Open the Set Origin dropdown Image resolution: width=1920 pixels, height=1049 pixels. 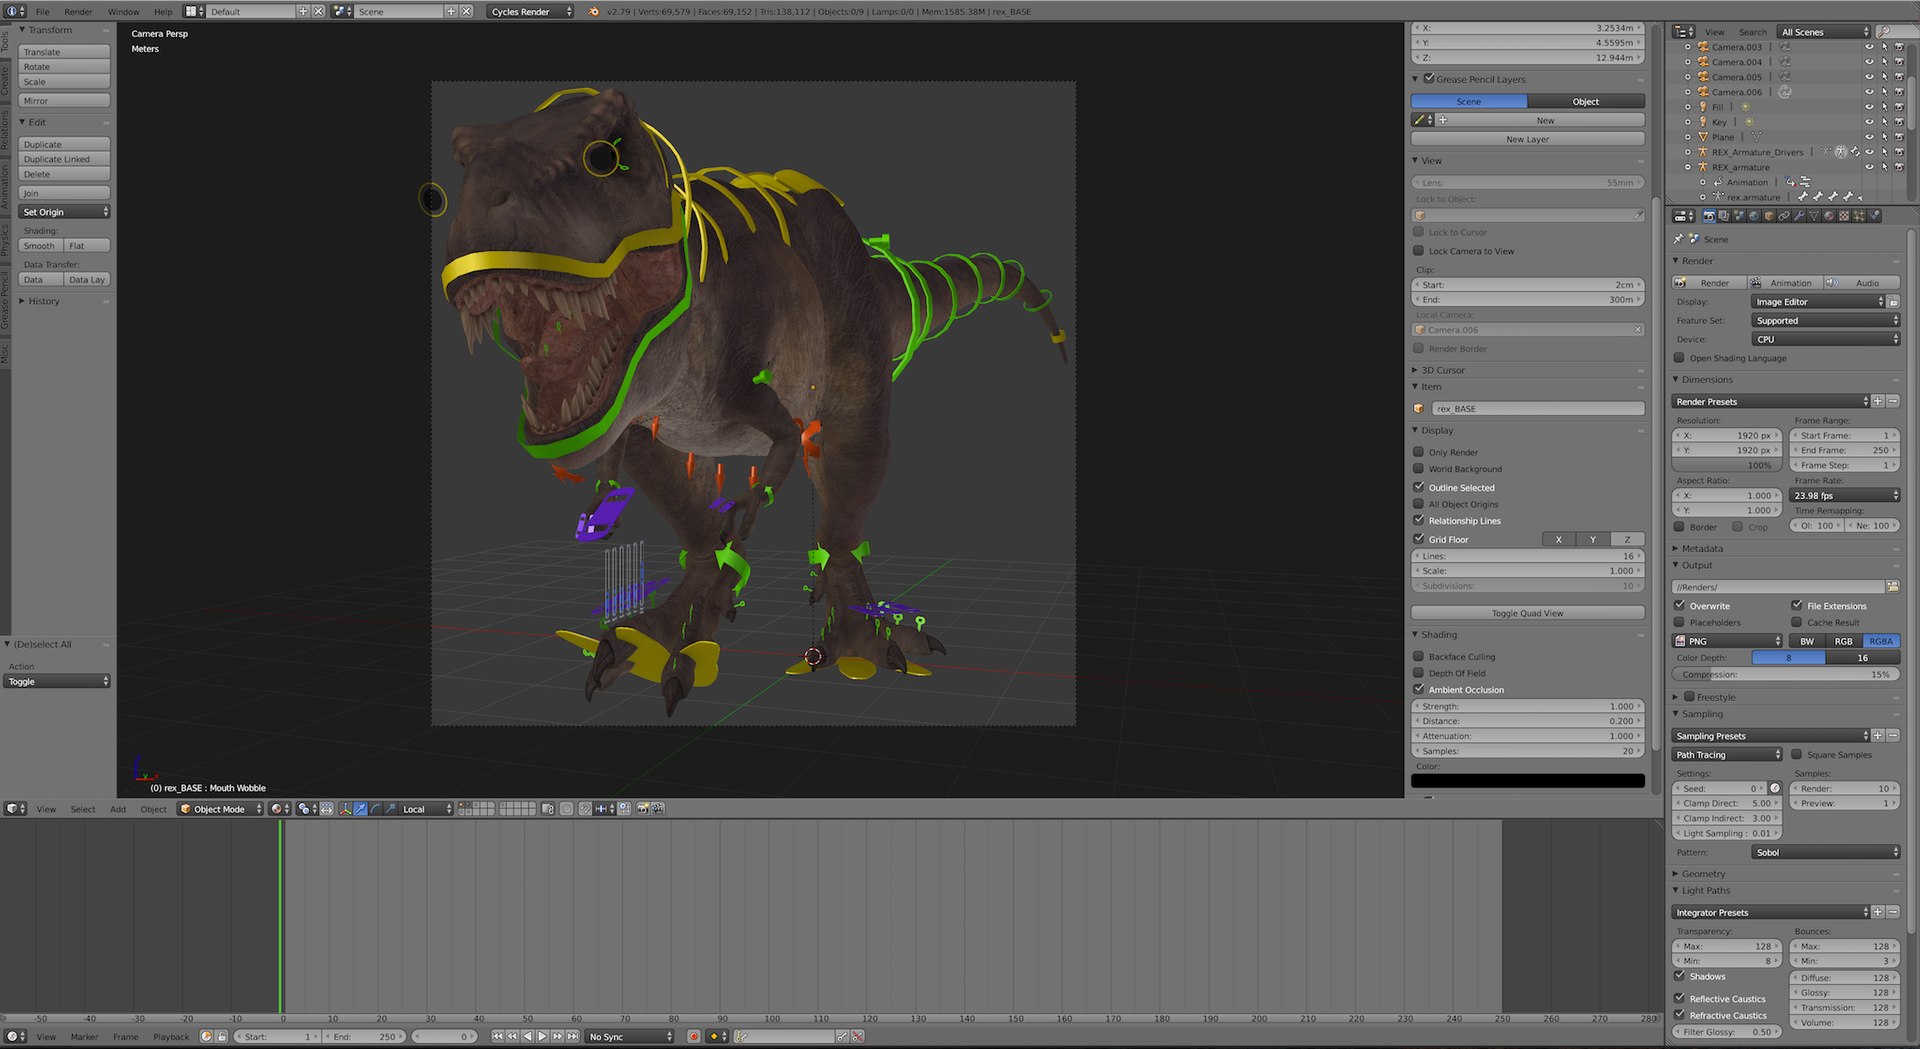[x=64, y=212]
